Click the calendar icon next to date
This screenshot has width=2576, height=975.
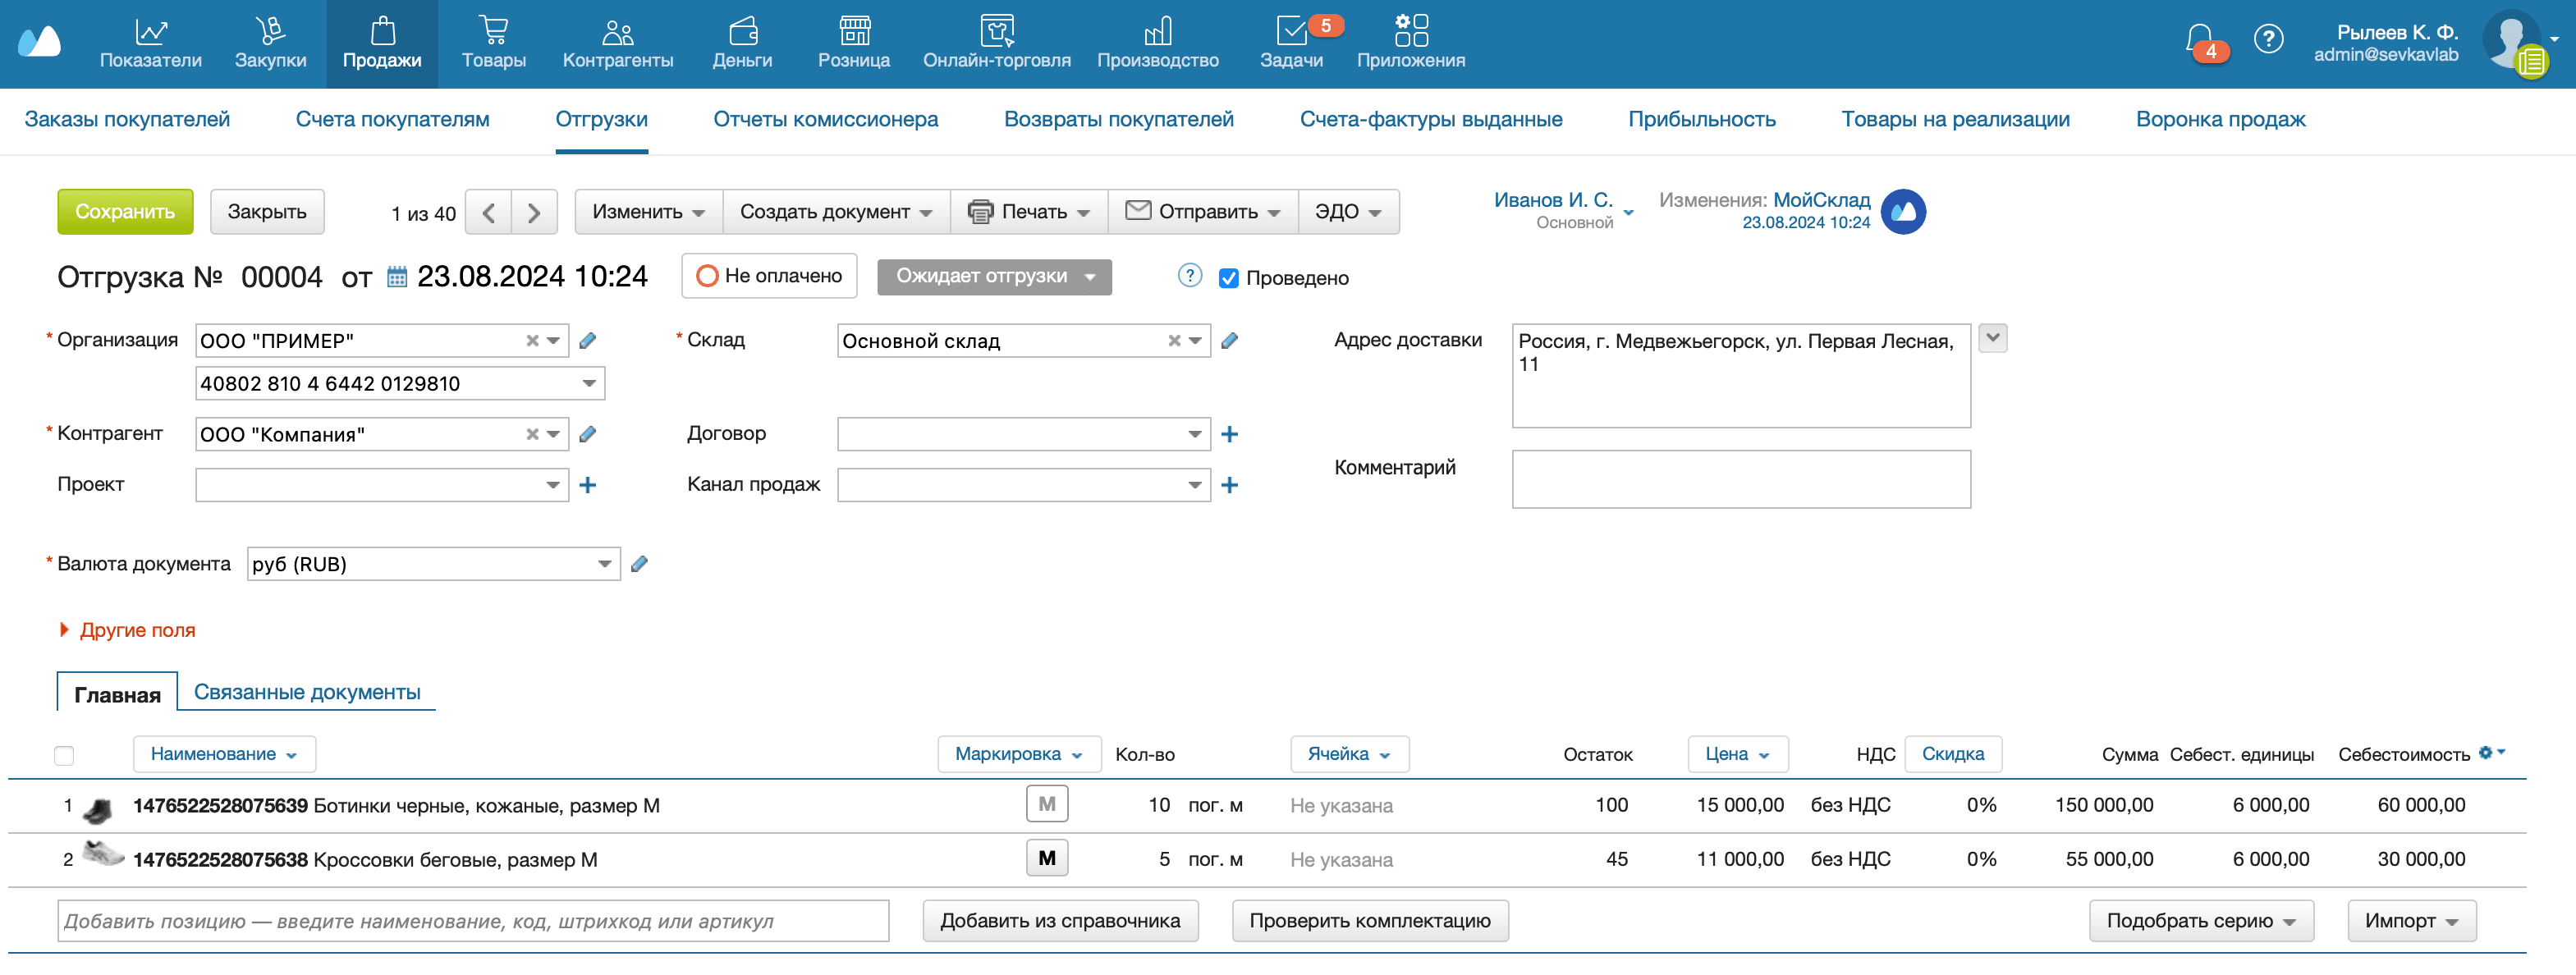click(x=397, y=277)
